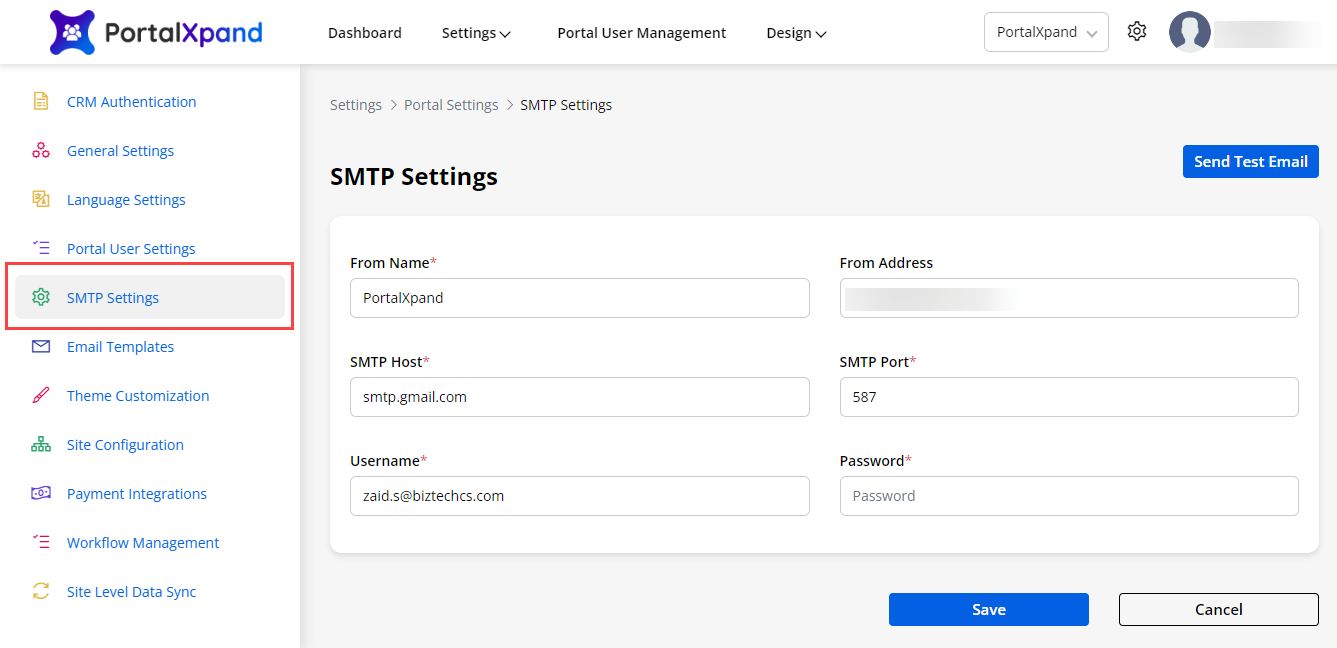Click the Site Configuration sitemap icon

click(x=41, y=444)
